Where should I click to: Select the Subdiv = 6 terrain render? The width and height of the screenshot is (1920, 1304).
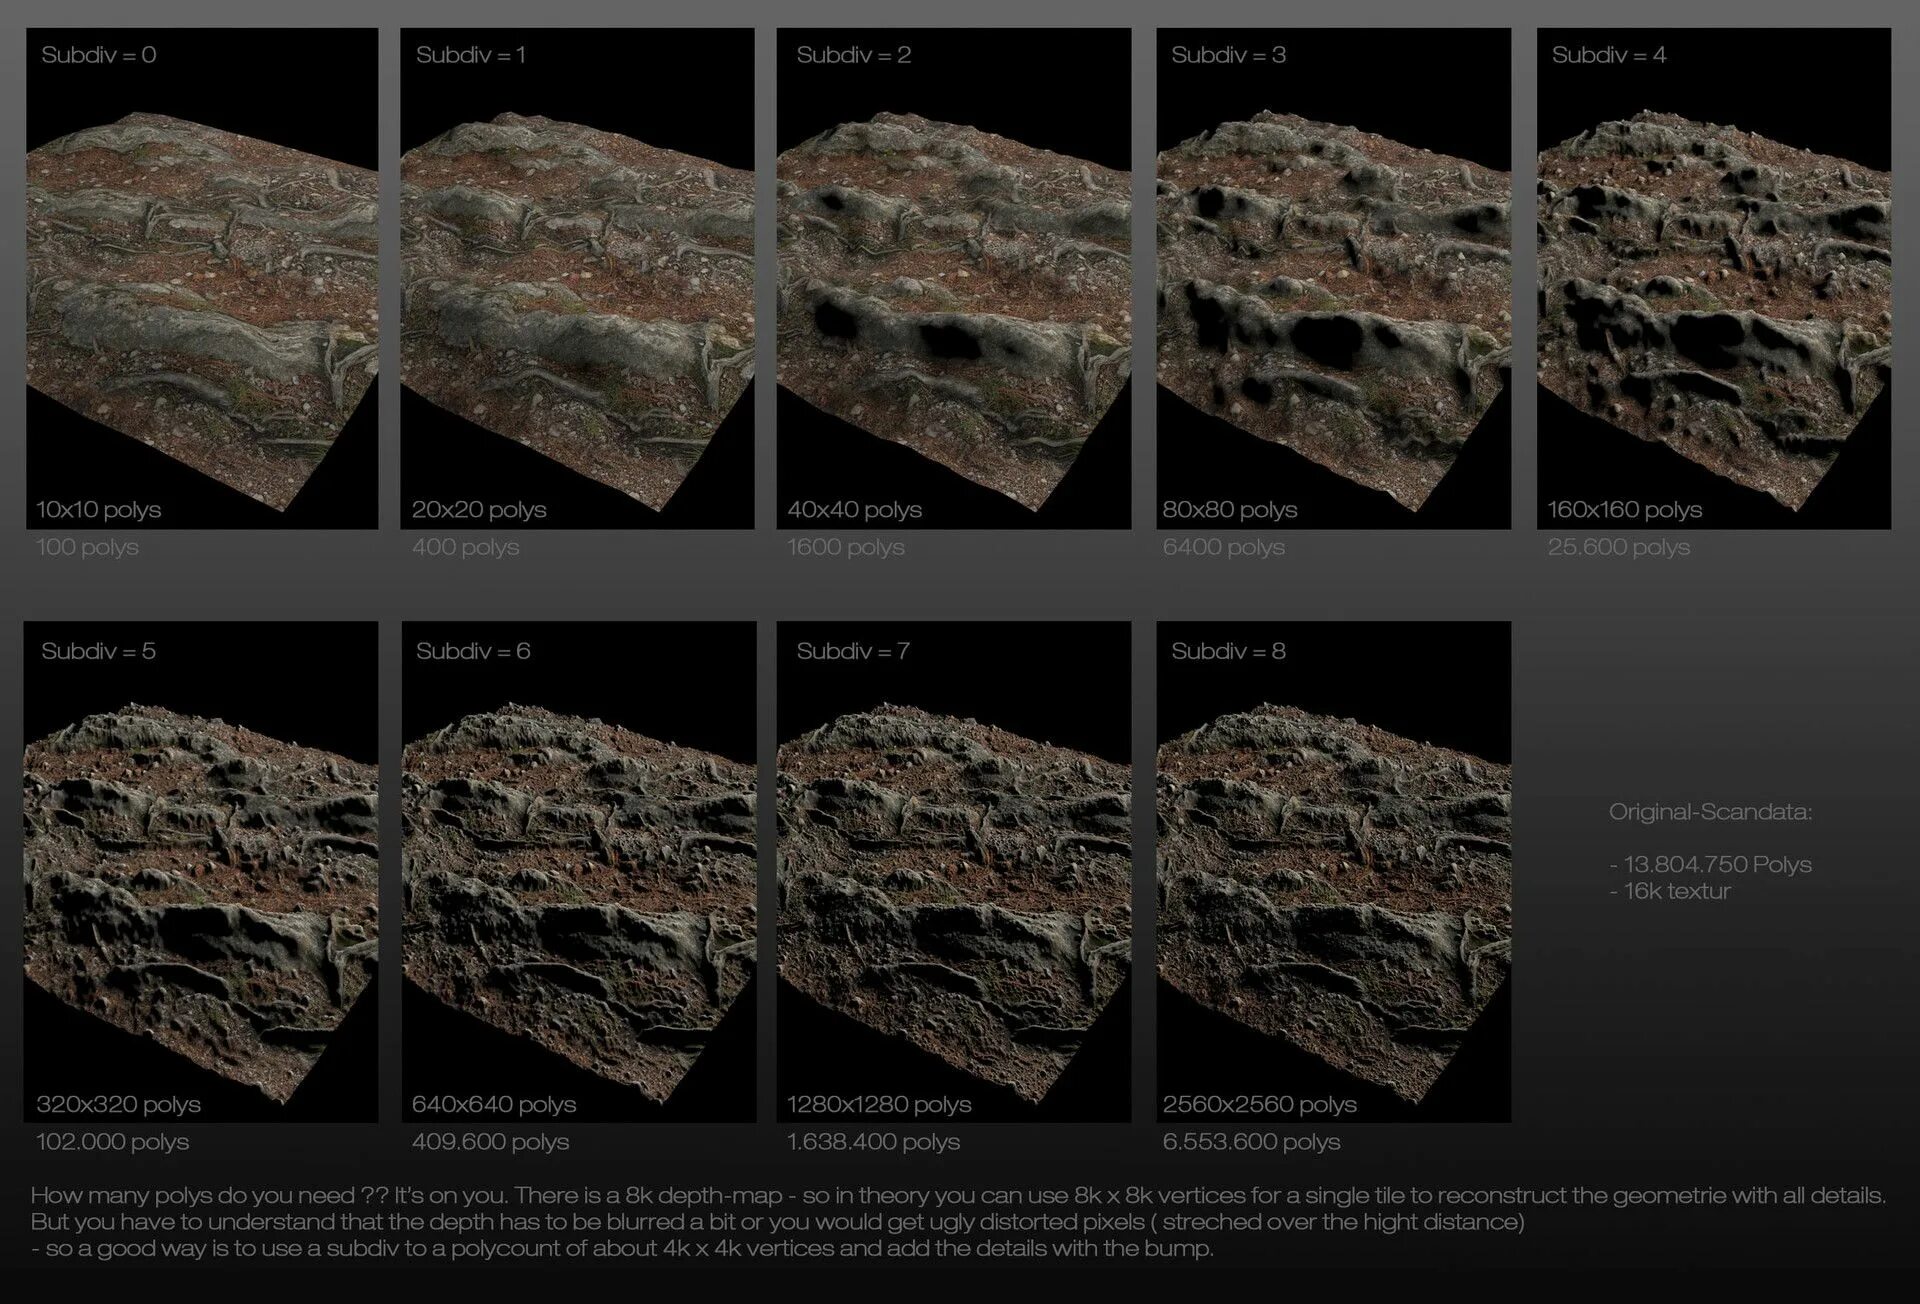tap(579, 872)
